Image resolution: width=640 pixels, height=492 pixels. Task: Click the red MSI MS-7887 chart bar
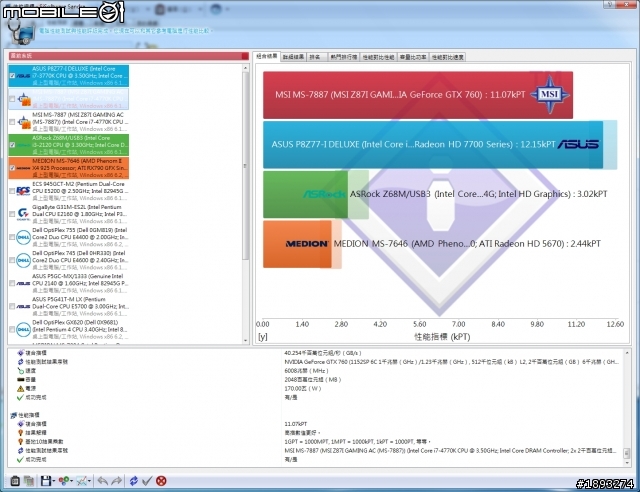pyautogui.click(x=418, y=95)
